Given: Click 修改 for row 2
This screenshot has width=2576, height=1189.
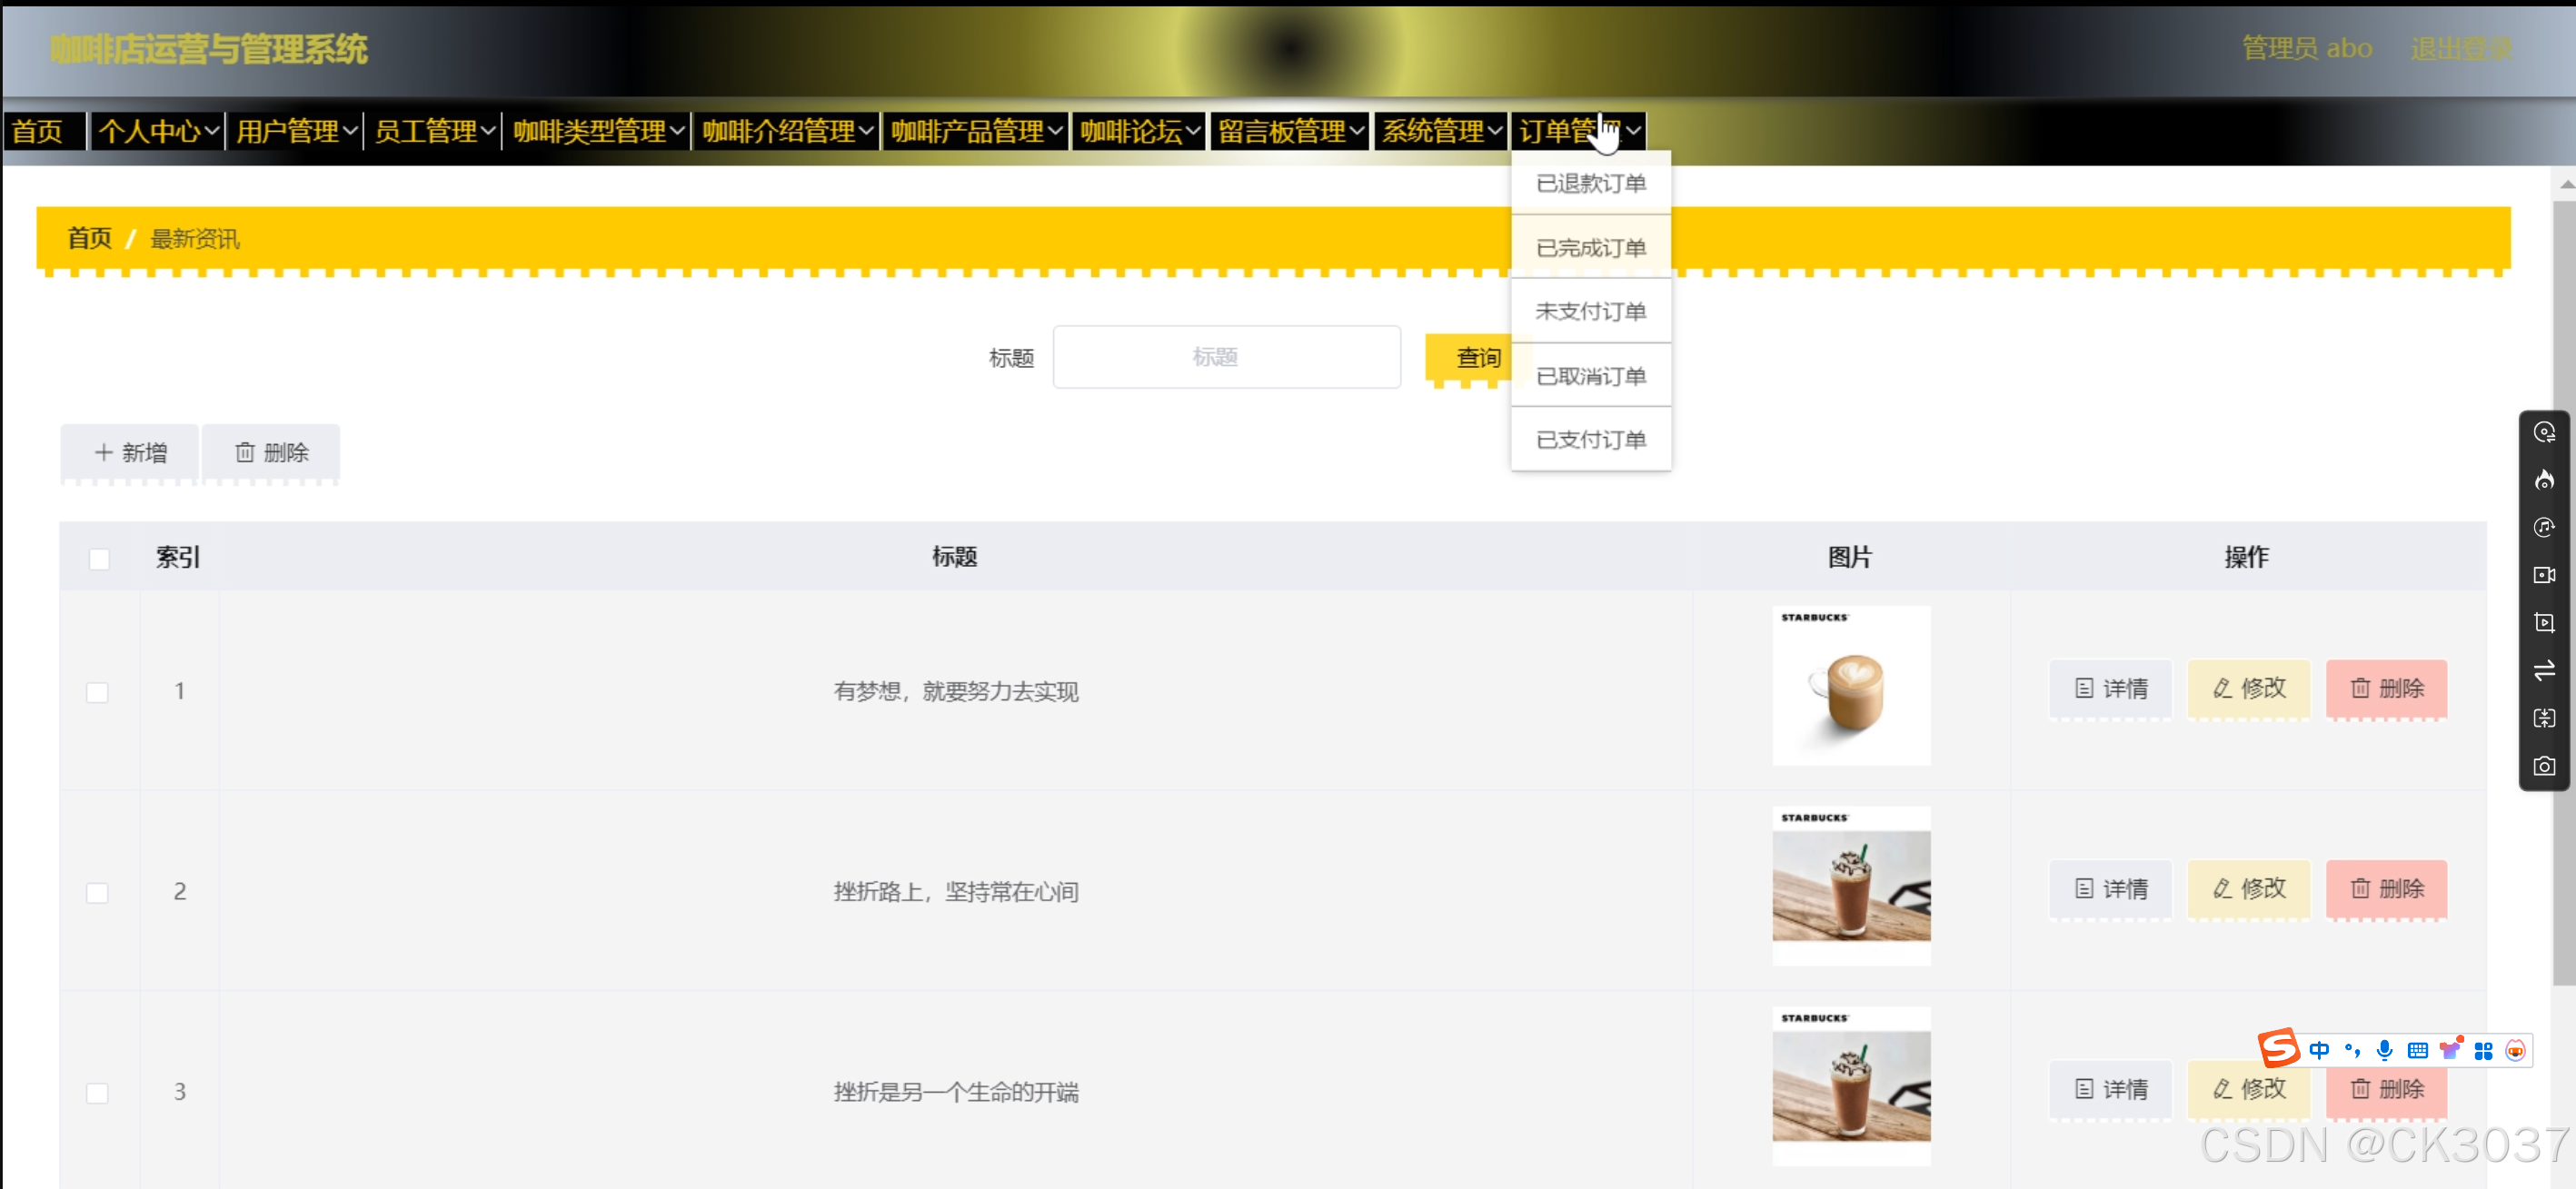Looking at the screenshot, I should 2248,888.
